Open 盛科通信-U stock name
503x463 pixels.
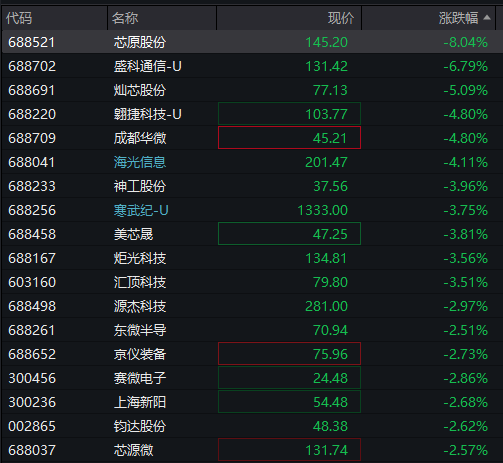pyautogui.click(x=147, y=66)
